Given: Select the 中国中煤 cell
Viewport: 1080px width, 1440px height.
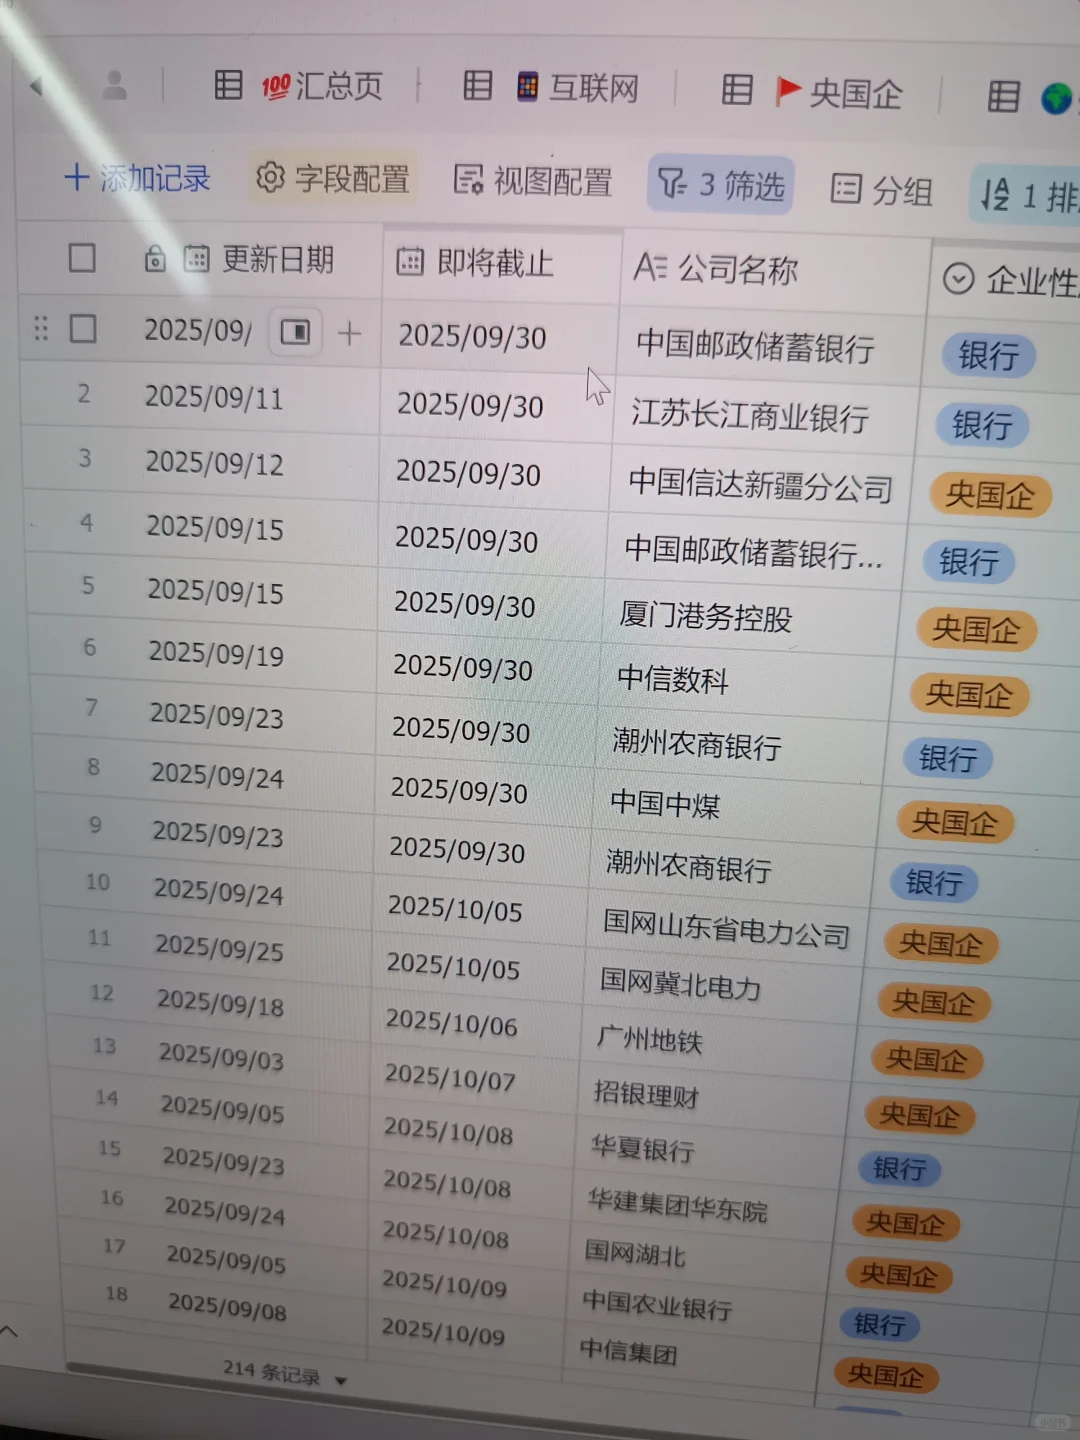Looking at the screenshot, I should pos(665,803).
